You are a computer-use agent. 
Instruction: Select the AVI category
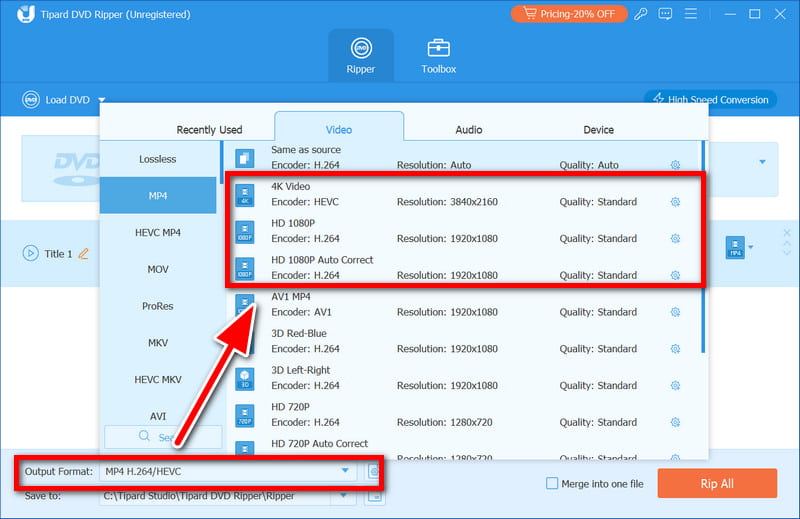[158, 416]
